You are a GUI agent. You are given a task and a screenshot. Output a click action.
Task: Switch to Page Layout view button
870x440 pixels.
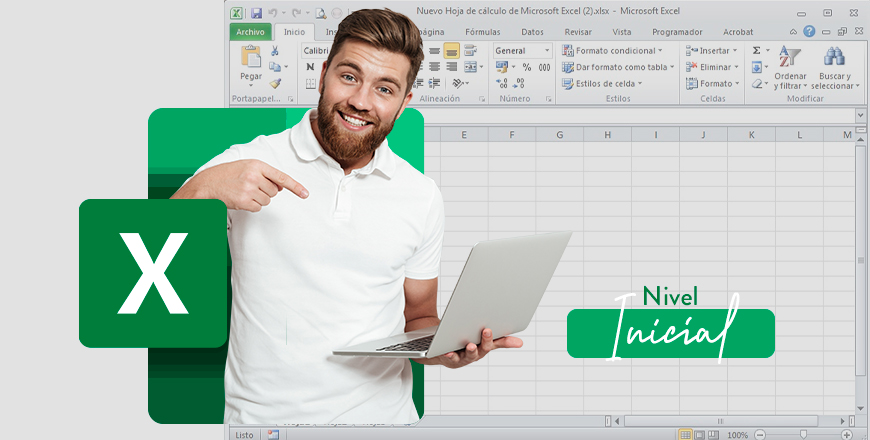[x=700, y=435]
